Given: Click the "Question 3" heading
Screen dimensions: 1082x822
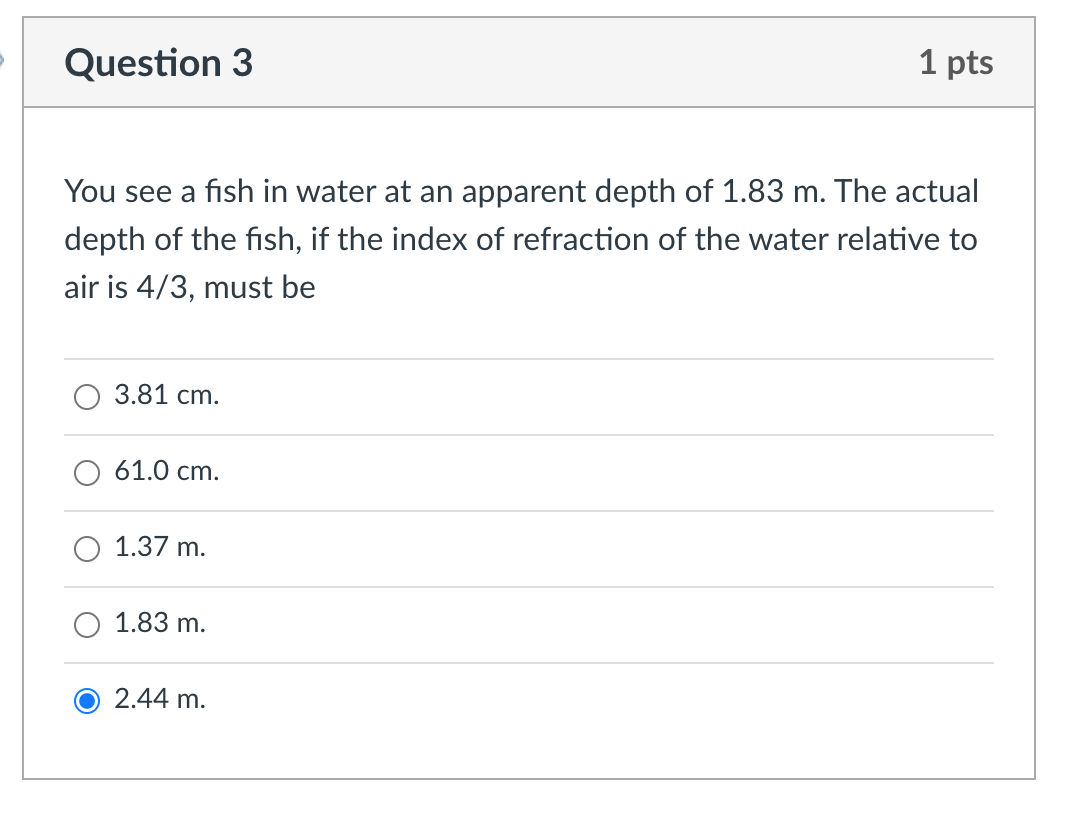Looking at the screenshot, I should click(x=159, y=63).
